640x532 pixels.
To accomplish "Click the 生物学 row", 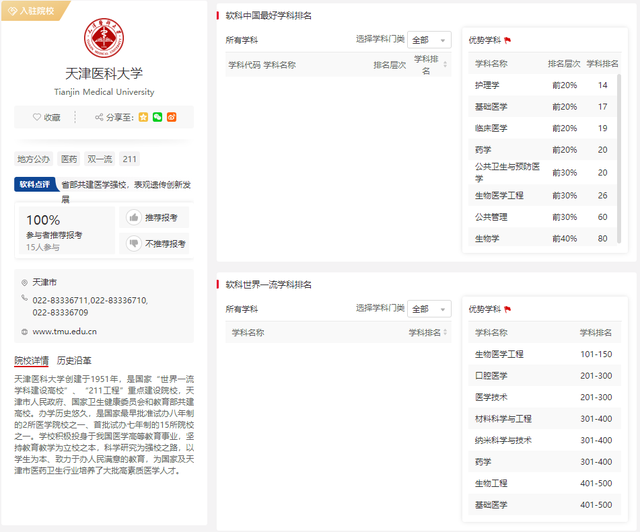I will [x=542, y=238].
